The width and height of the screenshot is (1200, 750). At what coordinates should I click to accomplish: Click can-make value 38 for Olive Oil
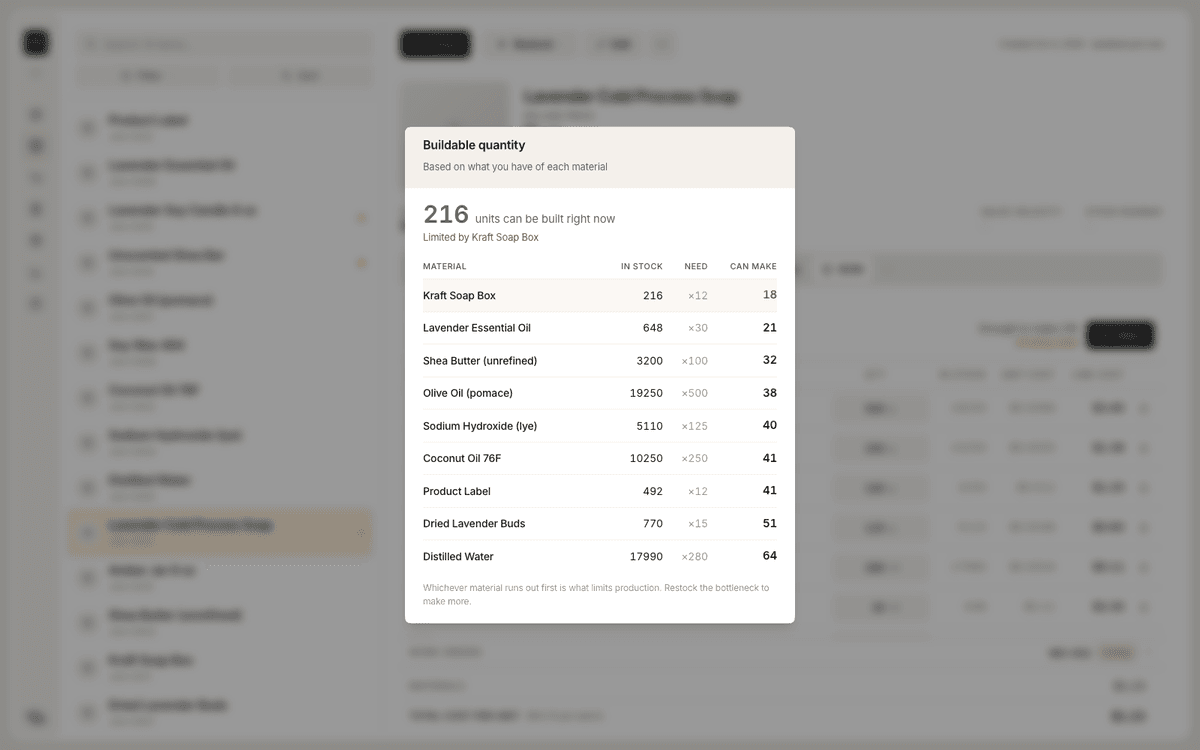[x=770, y=393]
